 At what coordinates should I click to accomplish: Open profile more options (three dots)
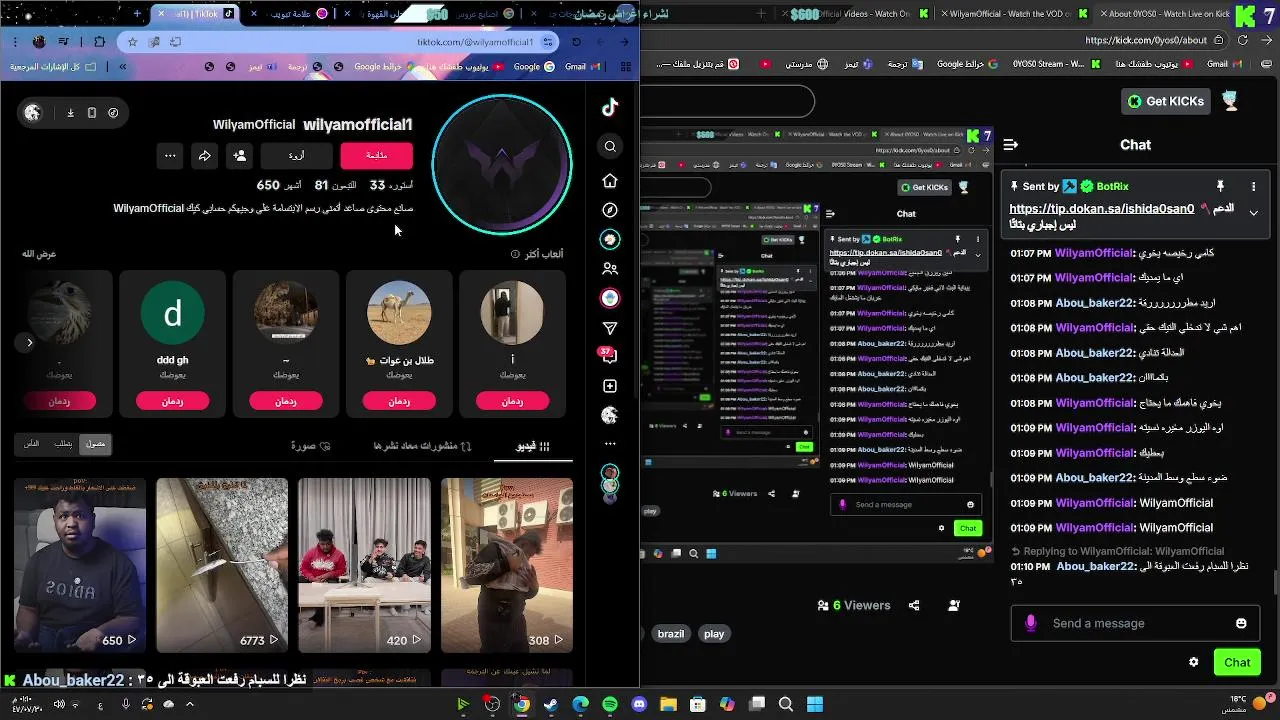[x=170, y=155]
